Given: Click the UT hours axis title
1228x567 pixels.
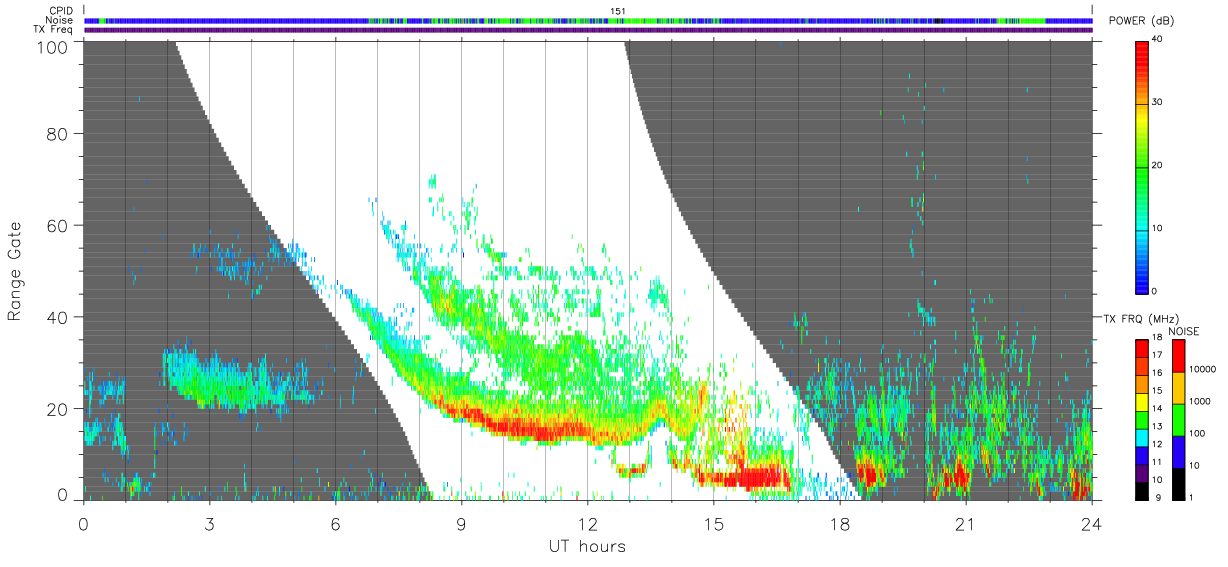Looking at the screenshot, I should click(x=587, y=546).
